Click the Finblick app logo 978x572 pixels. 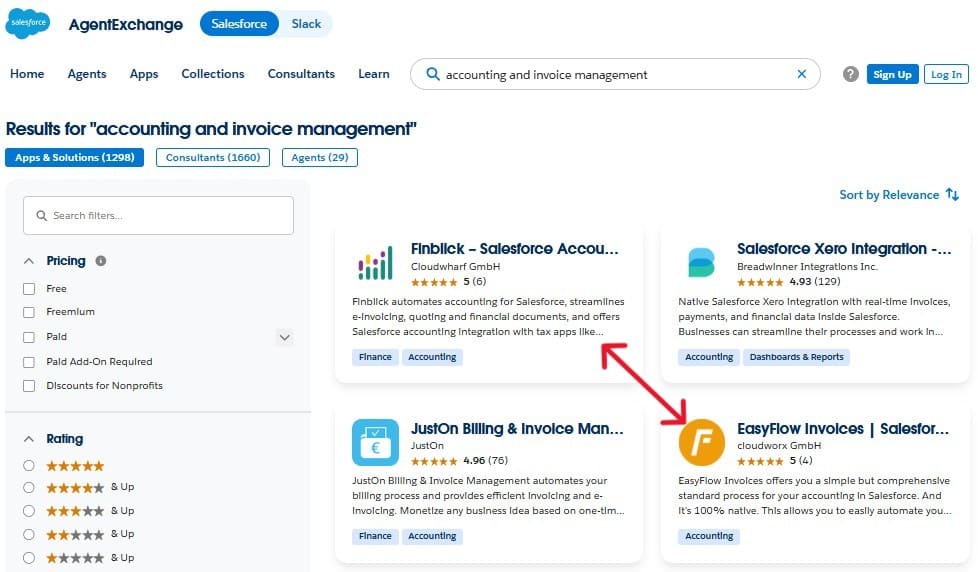[375, 262]
